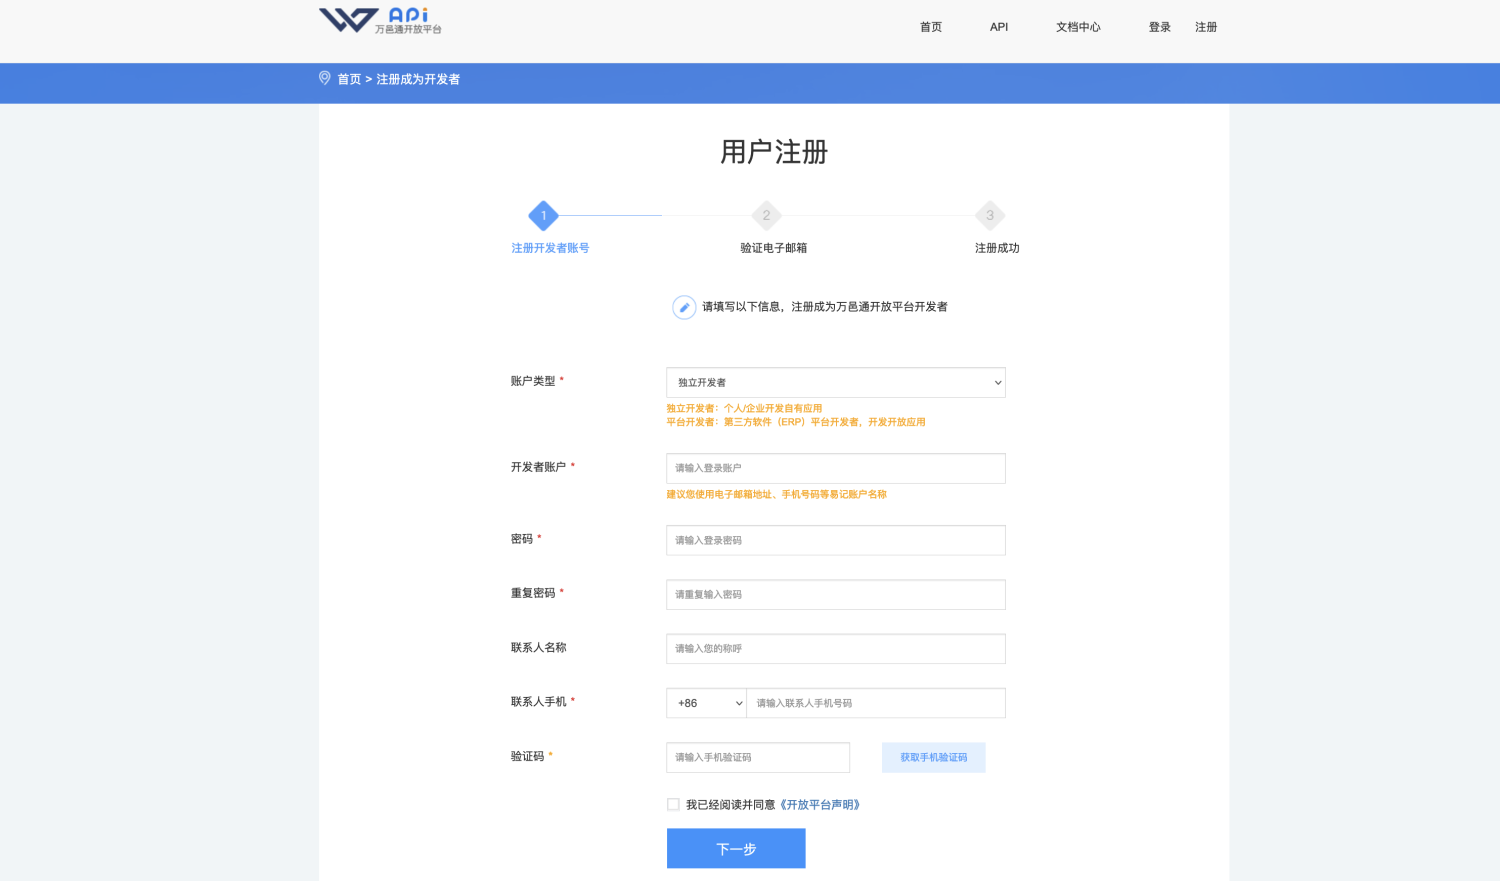The width and height of the screenshot is (1500, 881).
Task: Open 首页 in the top navigation
Action: [930, 27]
